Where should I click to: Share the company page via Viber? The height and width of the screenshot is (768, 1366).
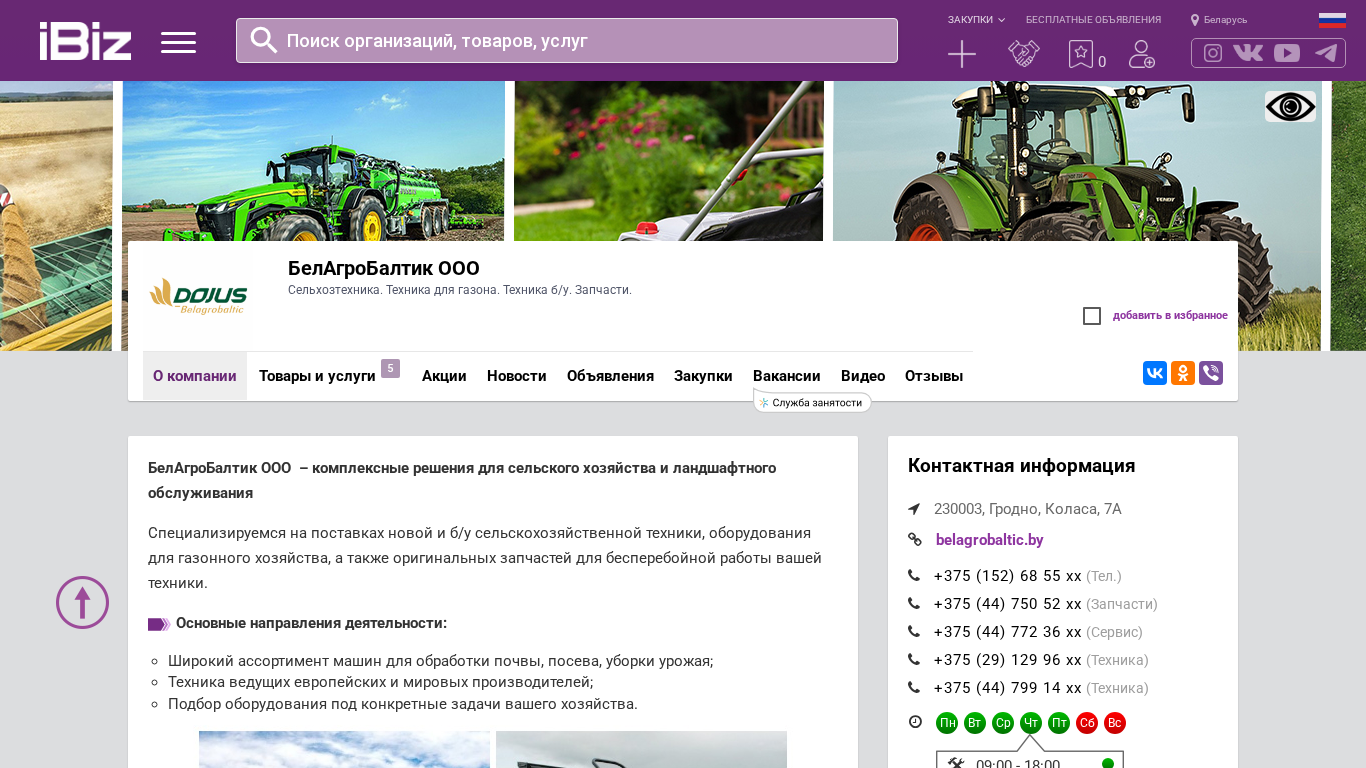point(1211,373)
